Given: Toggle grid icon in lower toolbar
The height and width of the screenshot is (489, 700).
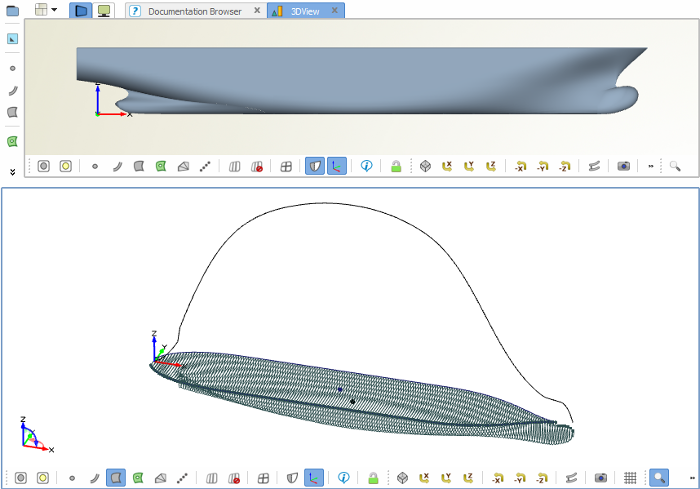Looking at the screenshot, I should (x=630, y=478).
